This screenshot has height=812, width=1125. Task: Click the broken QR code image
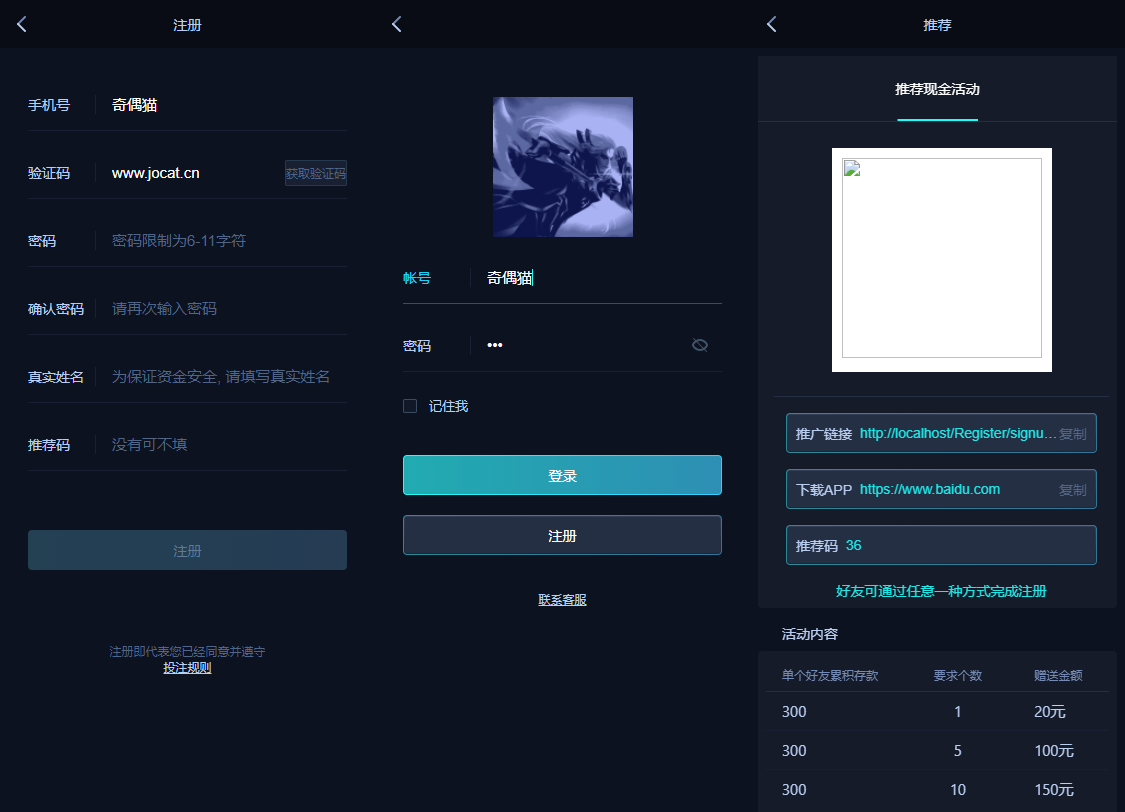(941, 258)
